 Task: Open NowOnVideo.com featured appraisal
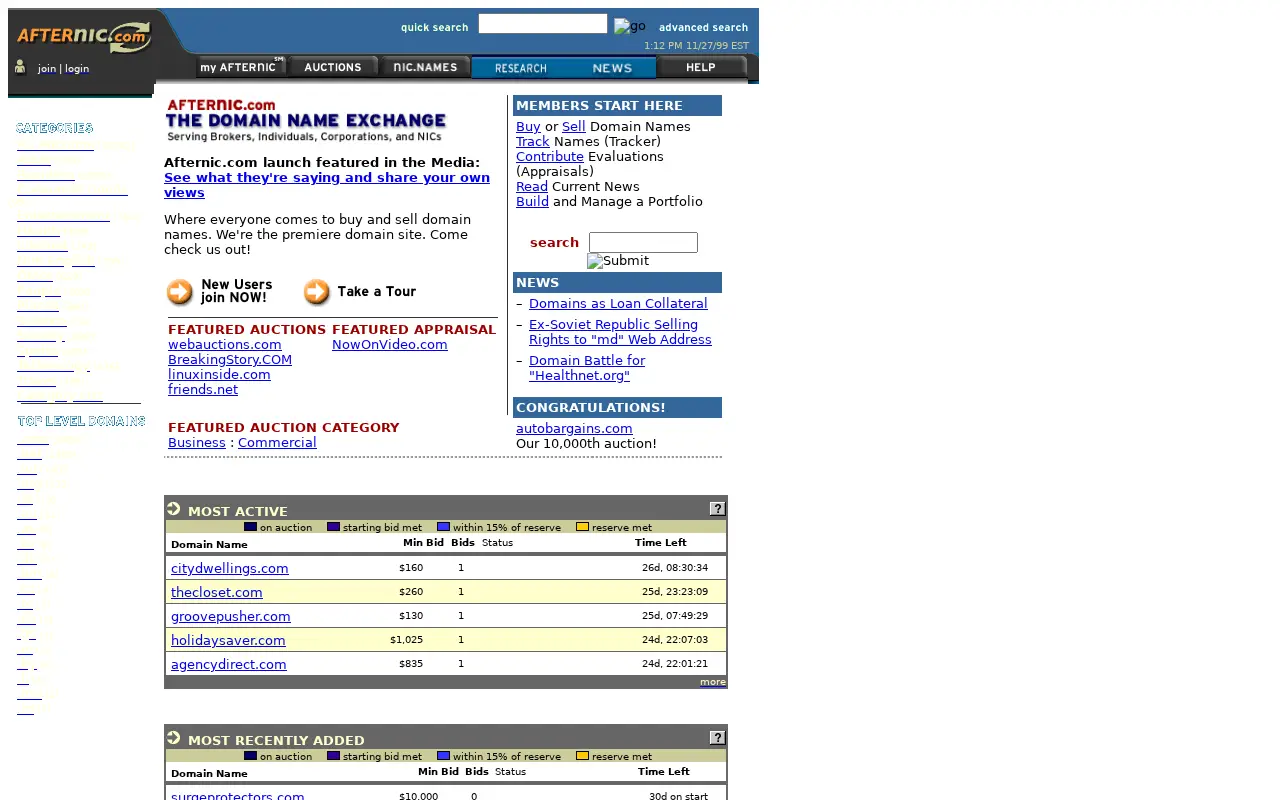pos(390,344)
